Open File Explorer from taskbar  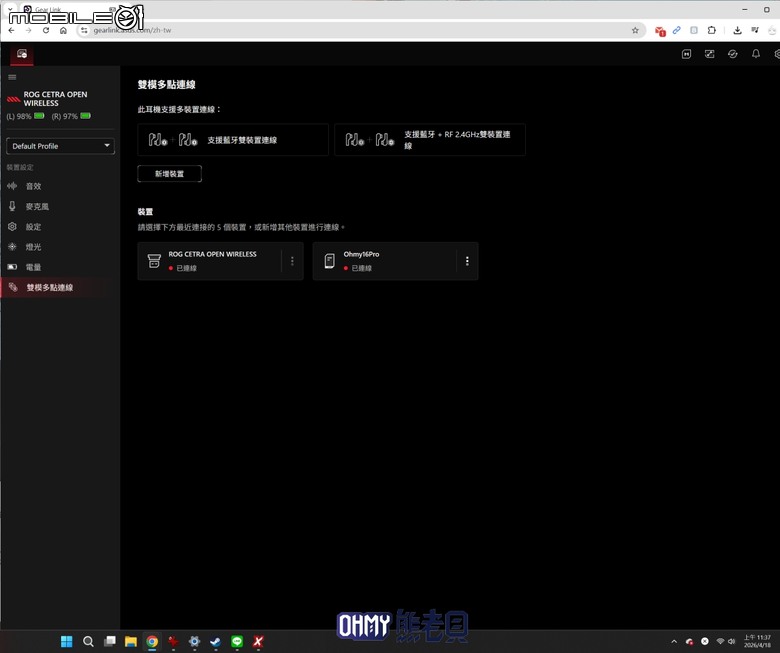pos(131,642)
